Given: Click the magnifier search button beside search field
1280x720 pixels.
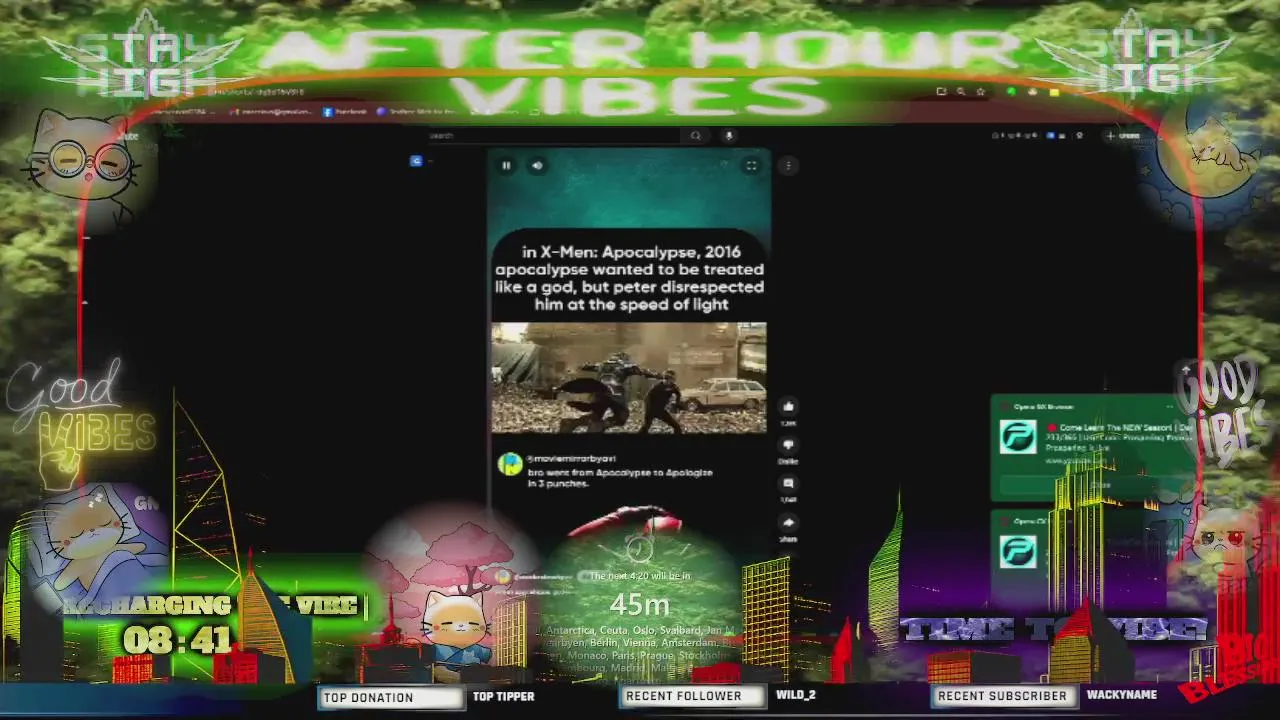Looking at the screenshot, I should pos(696,135).
